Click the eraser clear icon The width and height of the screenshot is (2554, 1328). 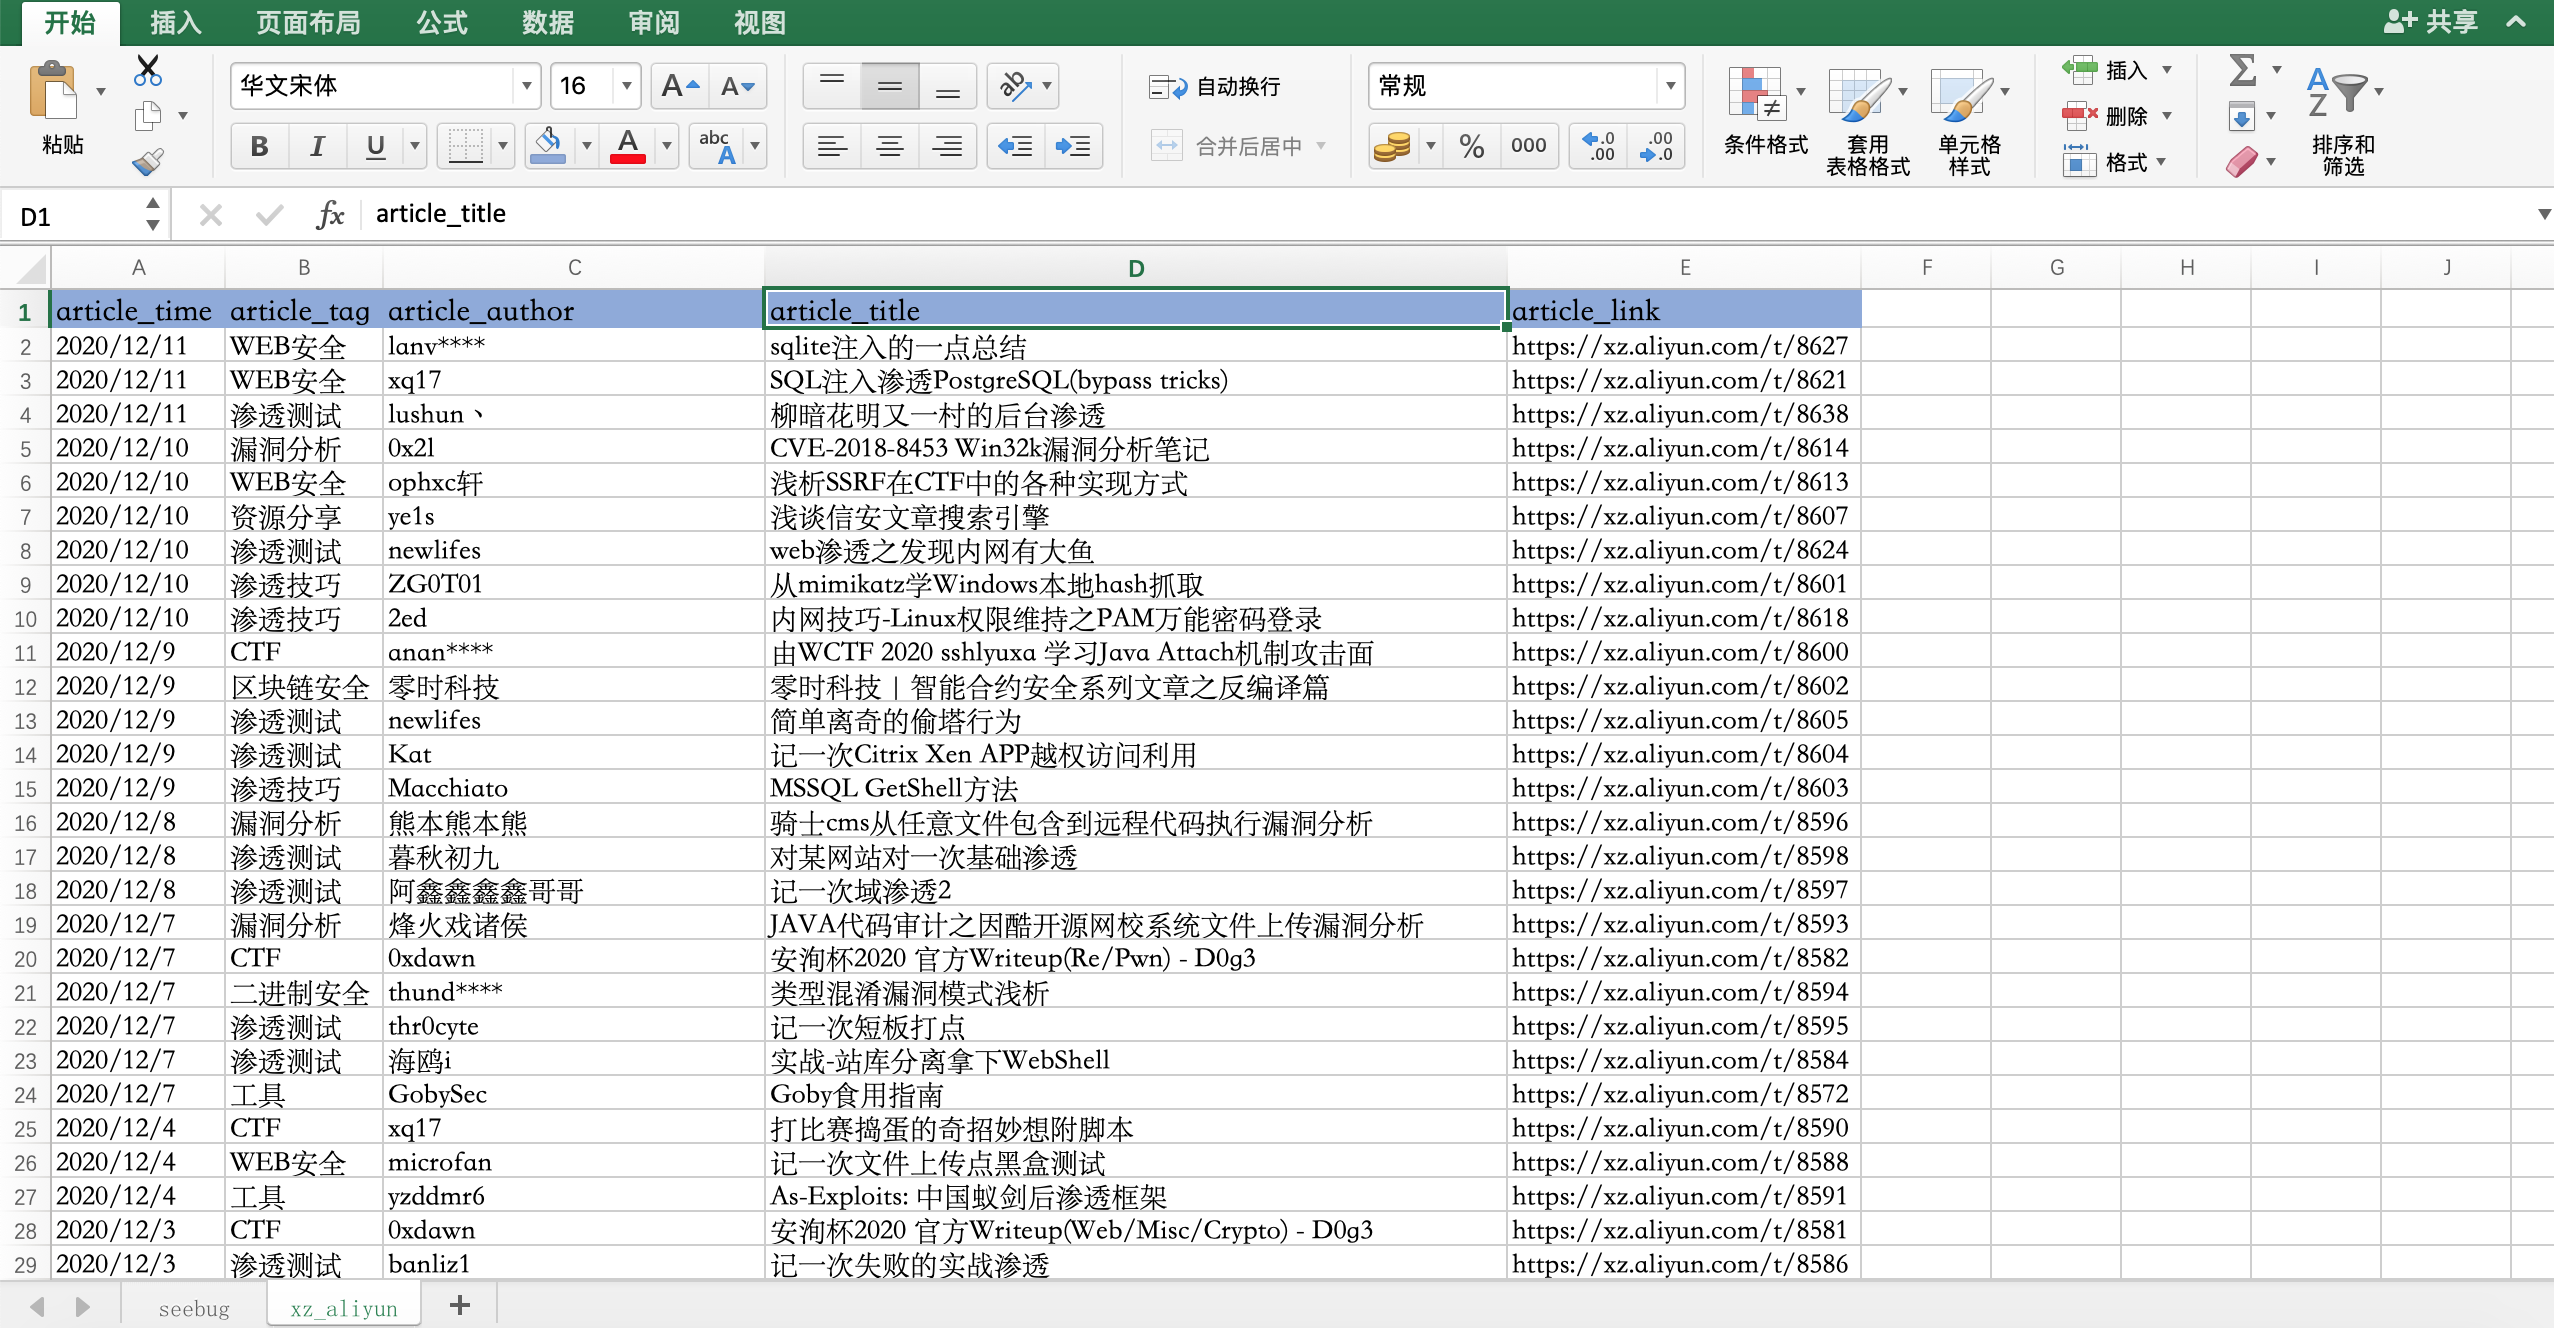[2241, 162]
